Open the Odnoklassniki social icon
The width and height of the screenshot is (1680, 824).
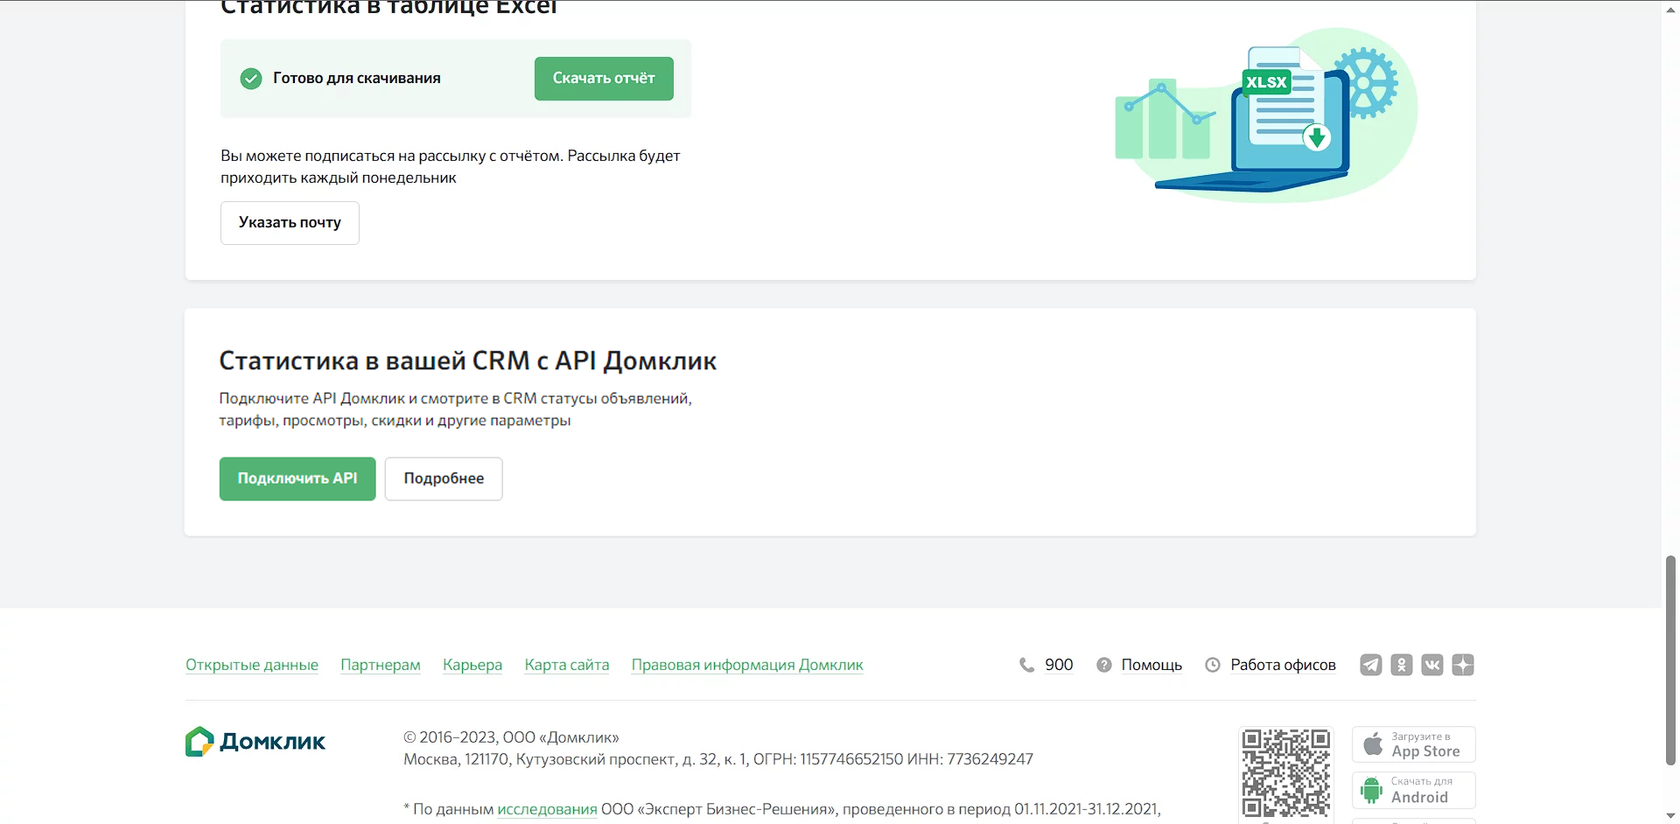click(1402, 665)
